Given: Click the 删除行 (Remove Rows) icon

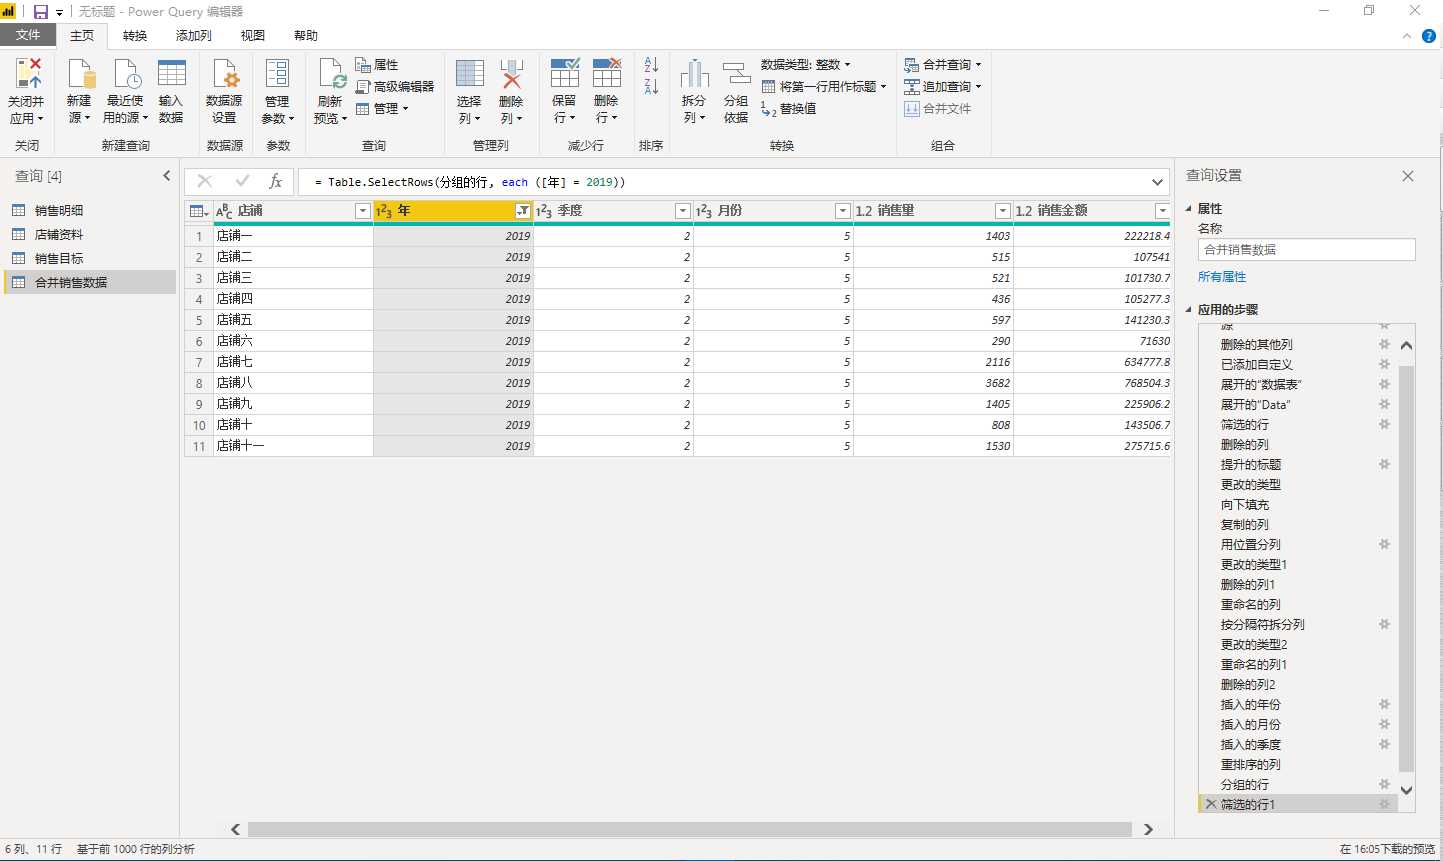Looking at the screenshot, I should (607, 73).
